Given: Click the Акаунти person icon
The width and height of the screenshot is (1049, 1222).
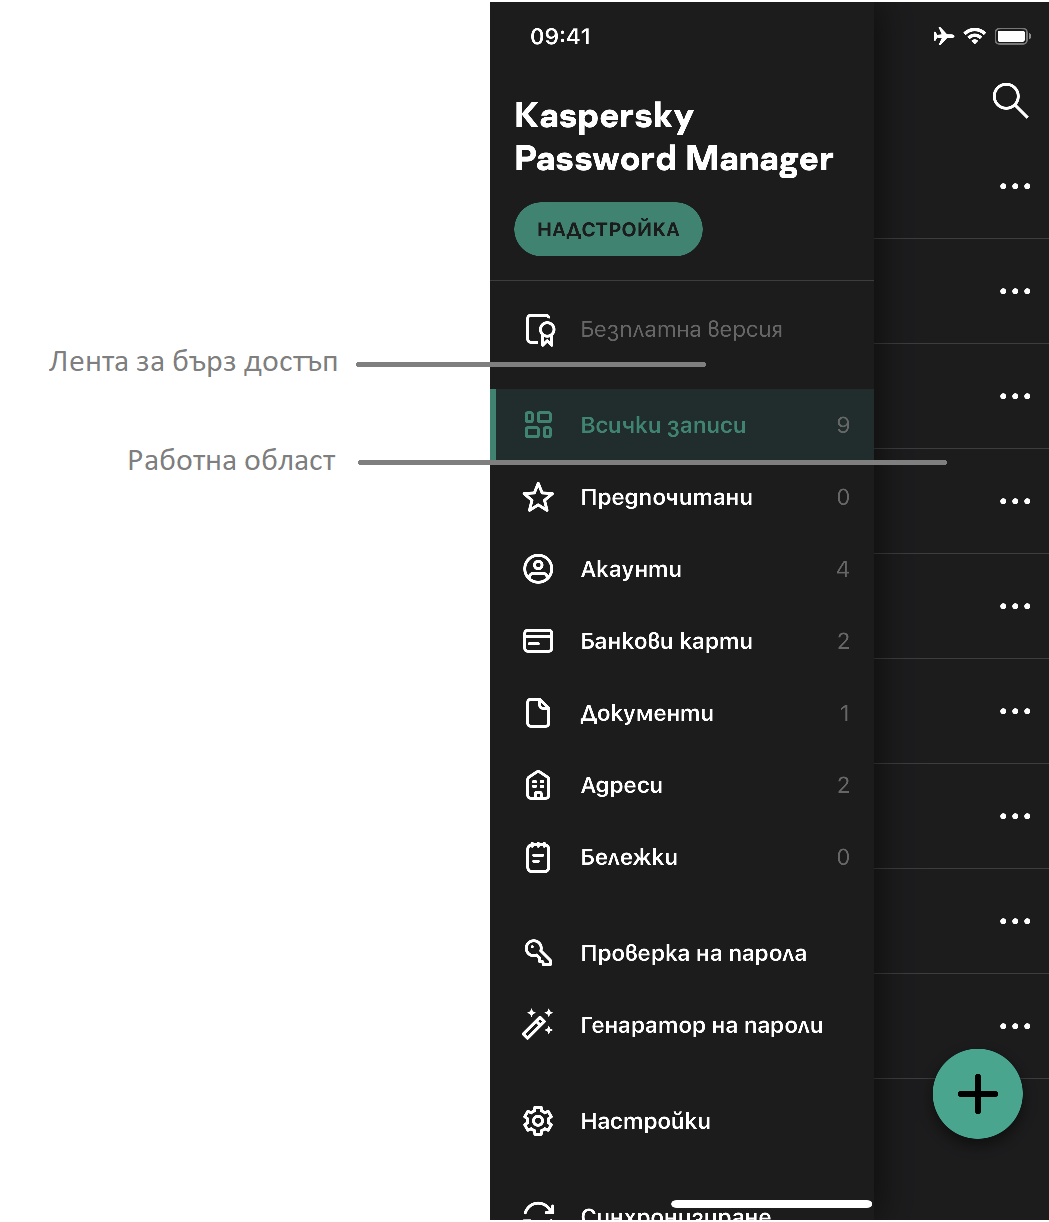Looking at the screenshot, I should [x=538, y=569].
